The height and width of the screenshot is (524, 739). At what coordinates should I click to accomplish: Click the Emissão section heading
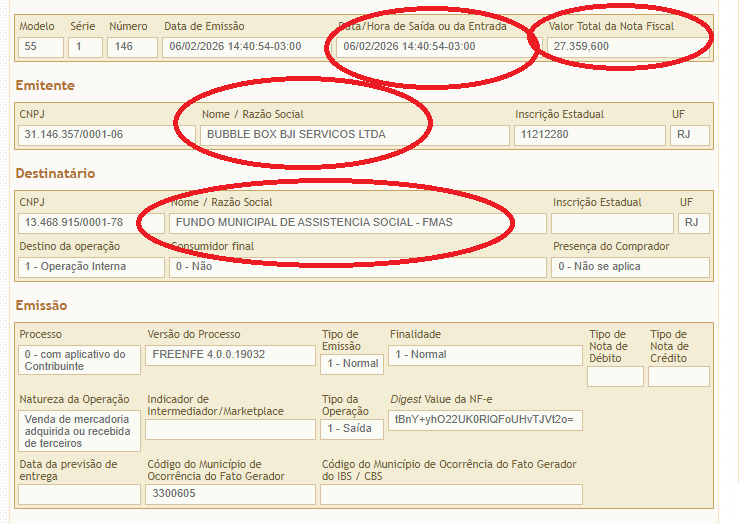[x=41, y=306]
